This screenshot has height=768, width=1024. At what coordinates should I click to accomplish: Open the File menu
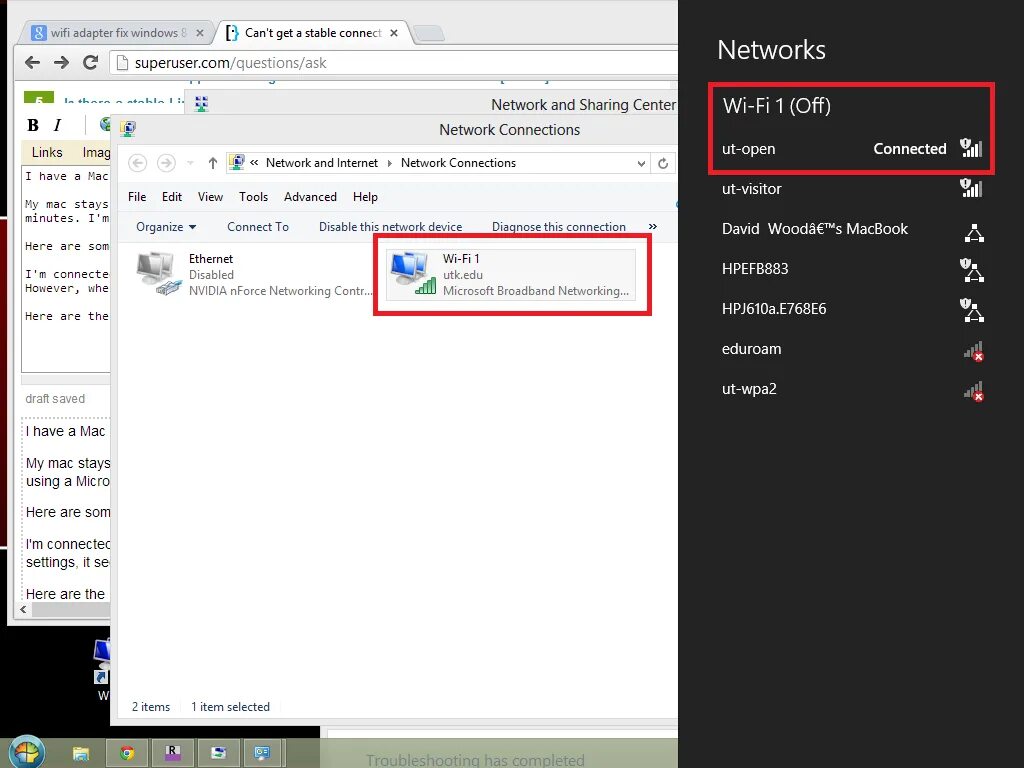(x=137, y=197)
